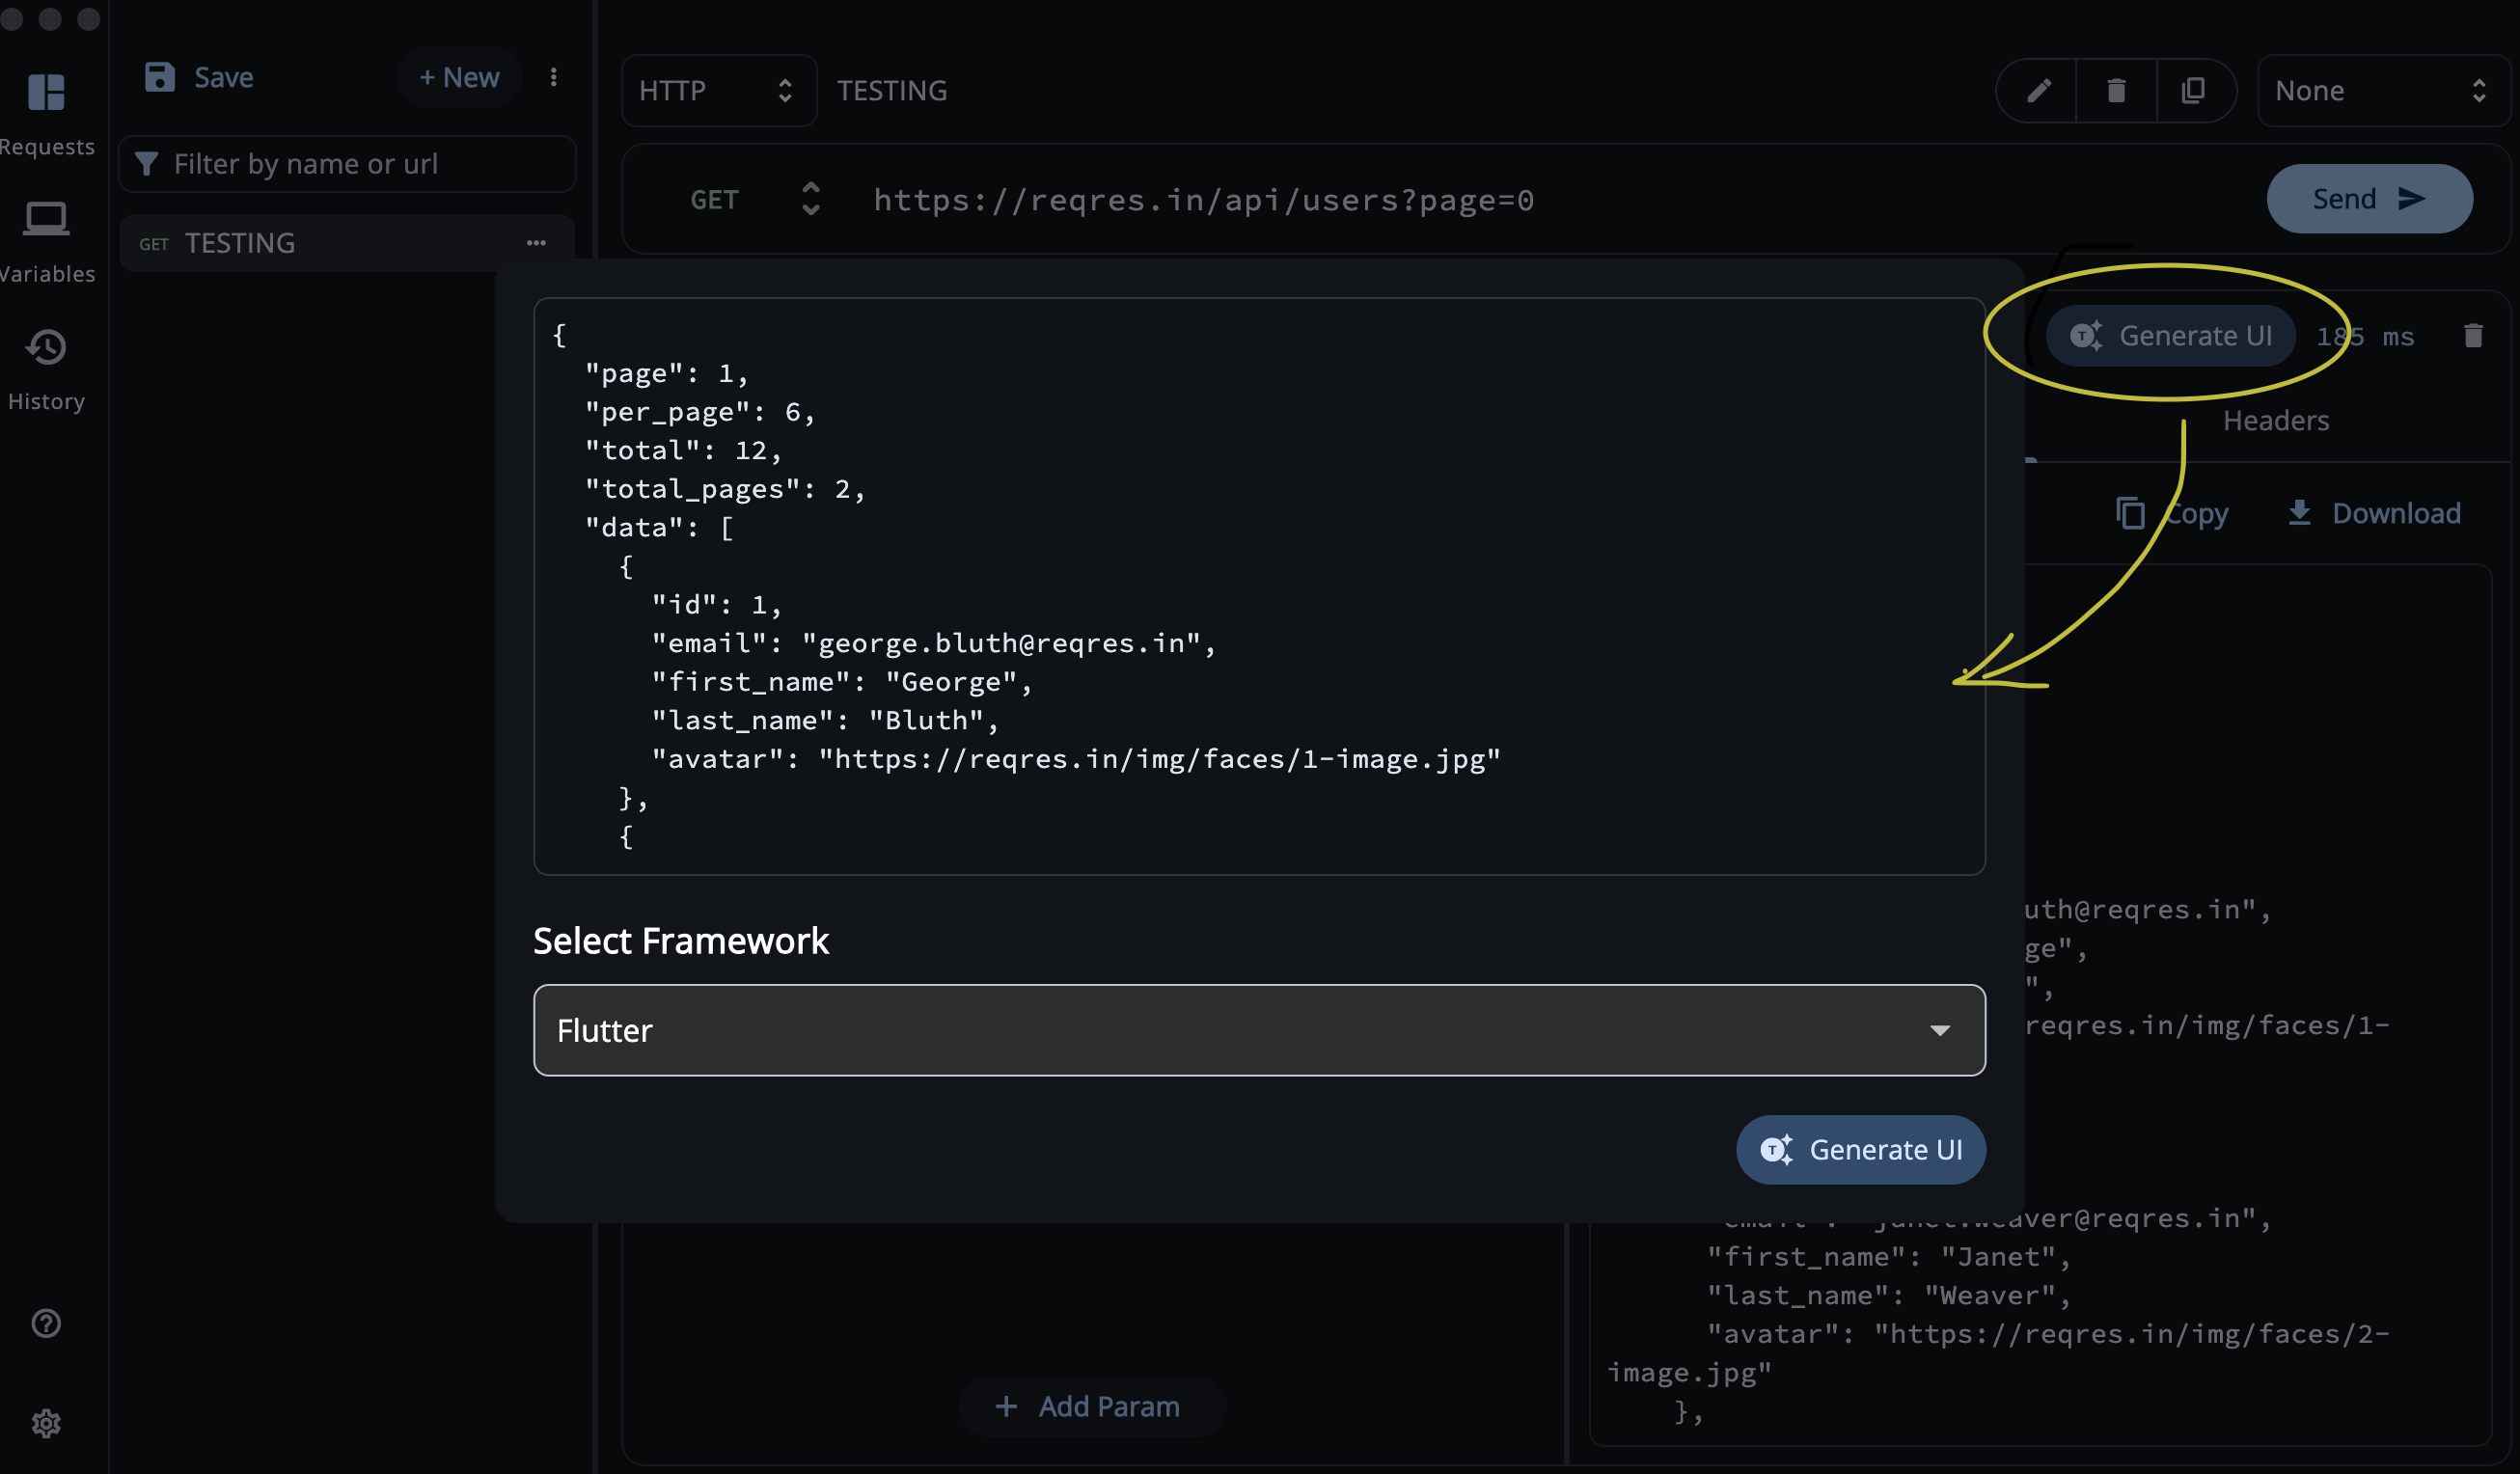Open the HTTP protocol type dropdown

[x=717, y=91]
